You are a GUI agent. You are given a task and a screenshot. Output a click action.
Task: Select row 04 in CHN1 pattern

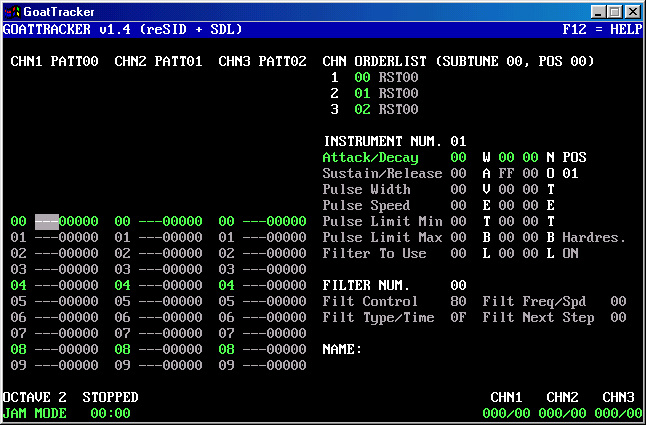click(54, 285)
